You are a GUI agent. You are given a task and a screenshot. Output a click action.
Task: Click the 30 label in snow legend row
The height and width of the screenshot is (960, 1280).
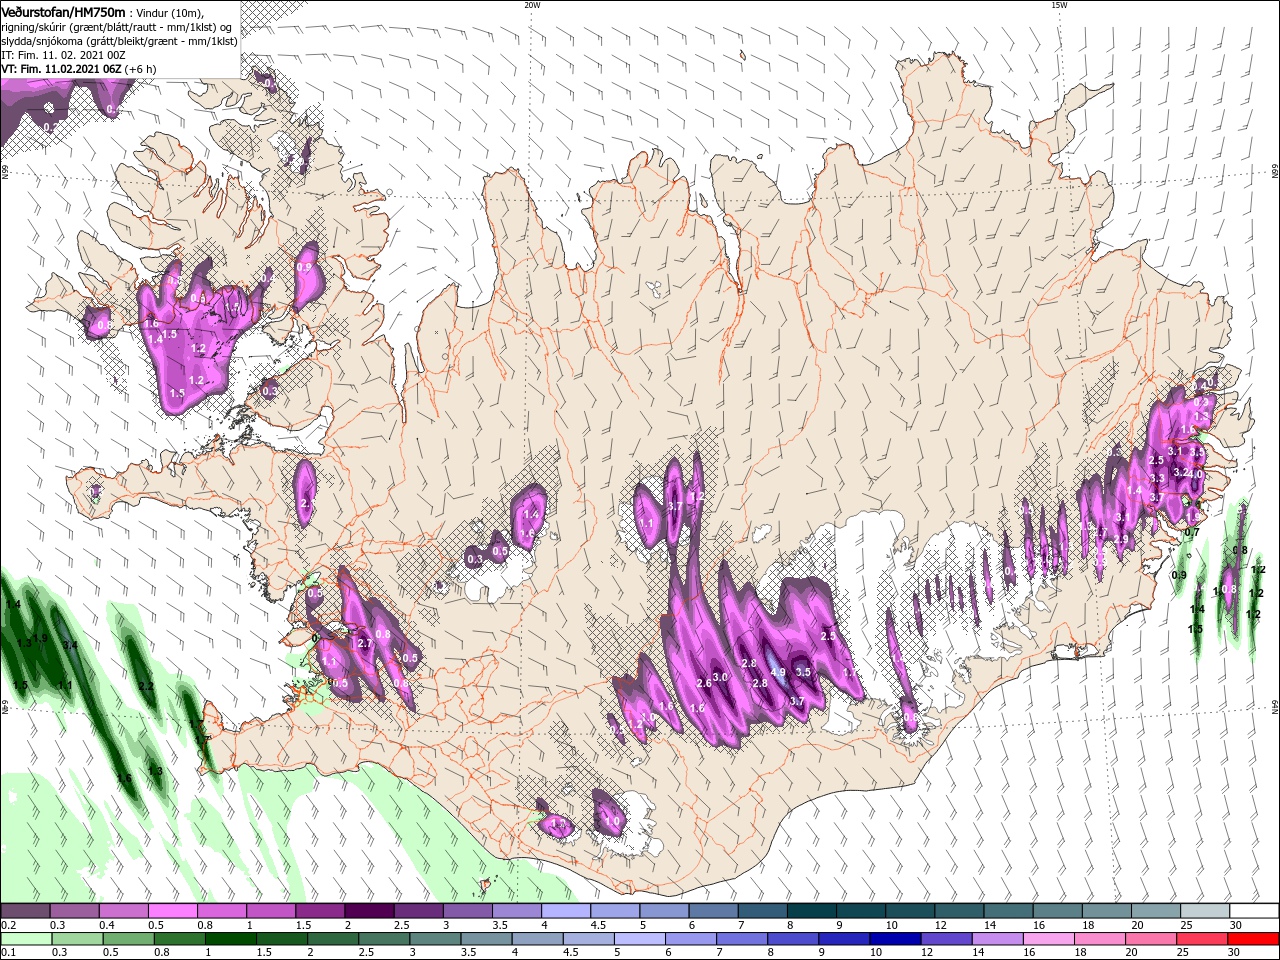(x=1235, y=925)
